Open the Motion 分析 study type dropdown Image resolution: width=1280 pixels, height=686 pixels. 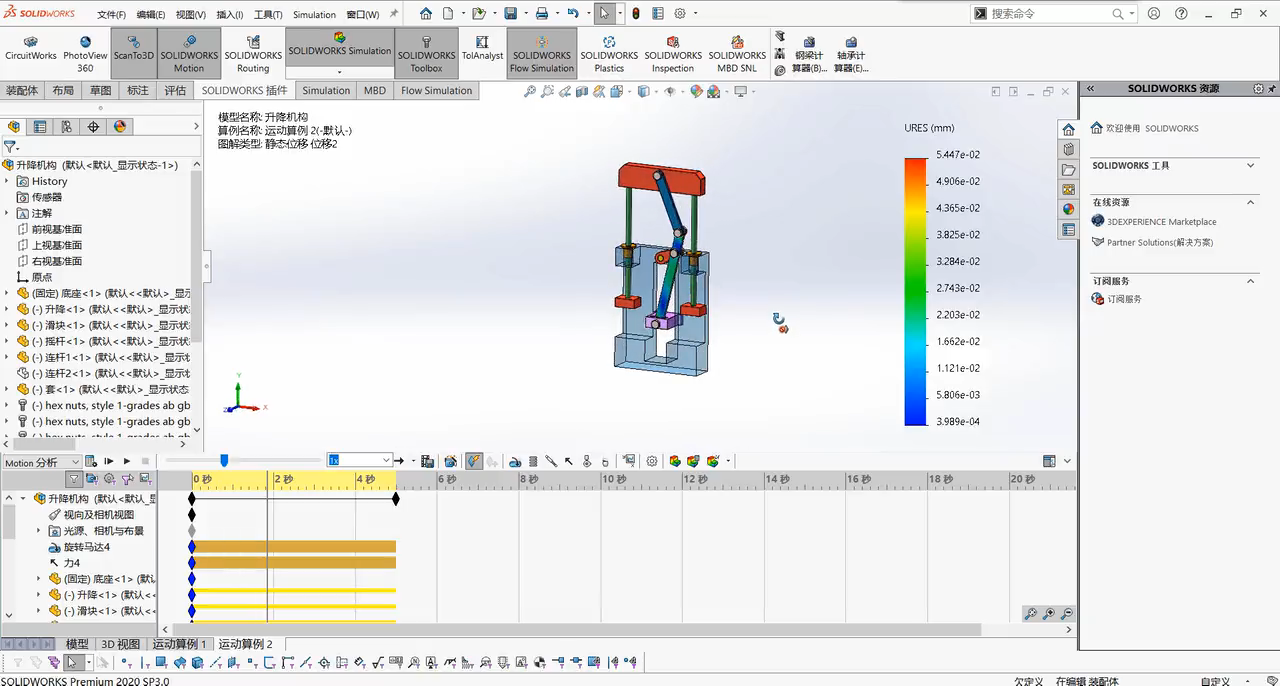click(x=41, y=462)
